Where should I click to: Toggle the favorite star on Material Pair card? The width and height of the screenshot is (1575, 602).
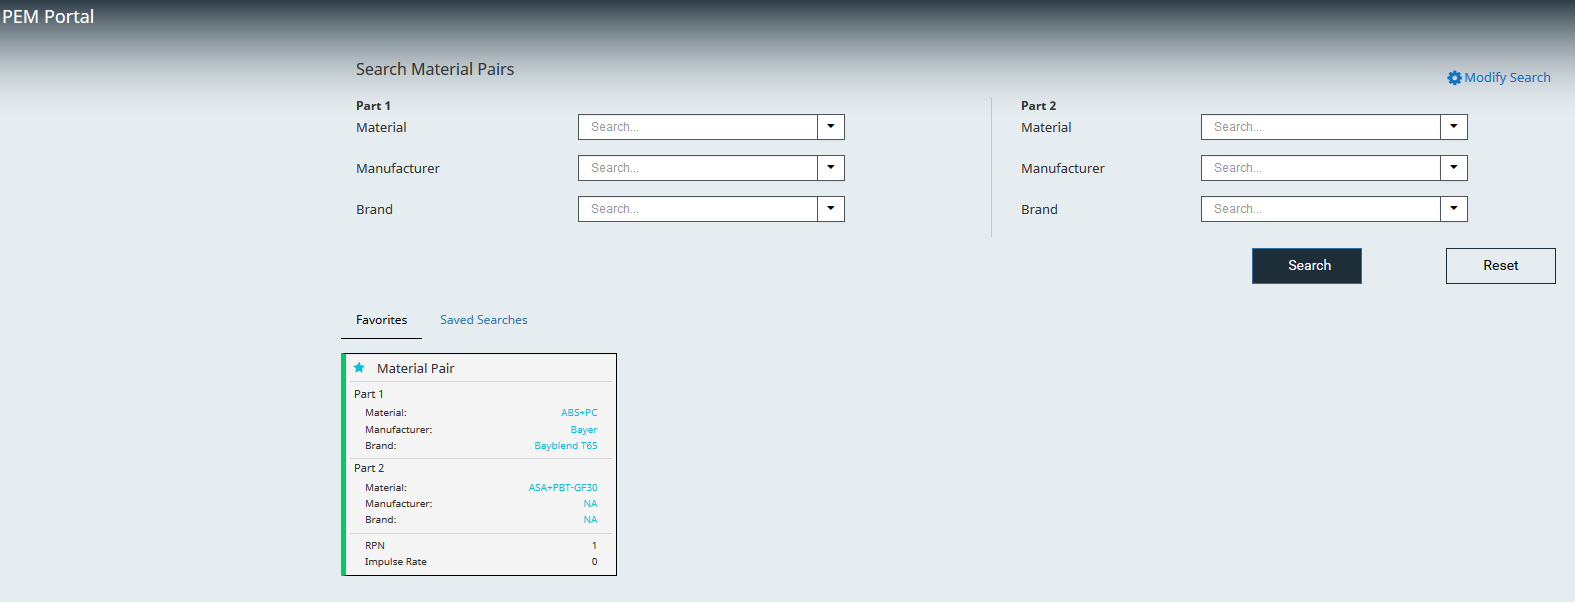click(359, 368)
